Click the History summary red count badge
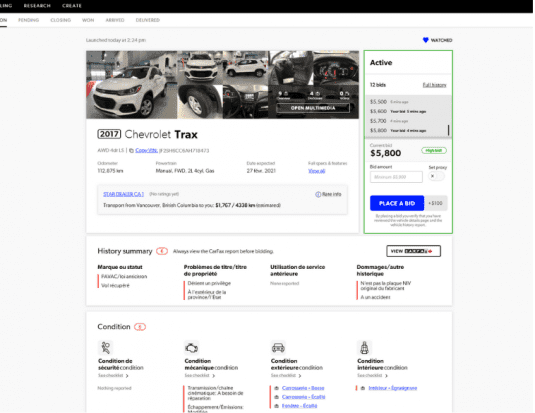The width and height of the screenshot is (535, 413). pos(162,251)
